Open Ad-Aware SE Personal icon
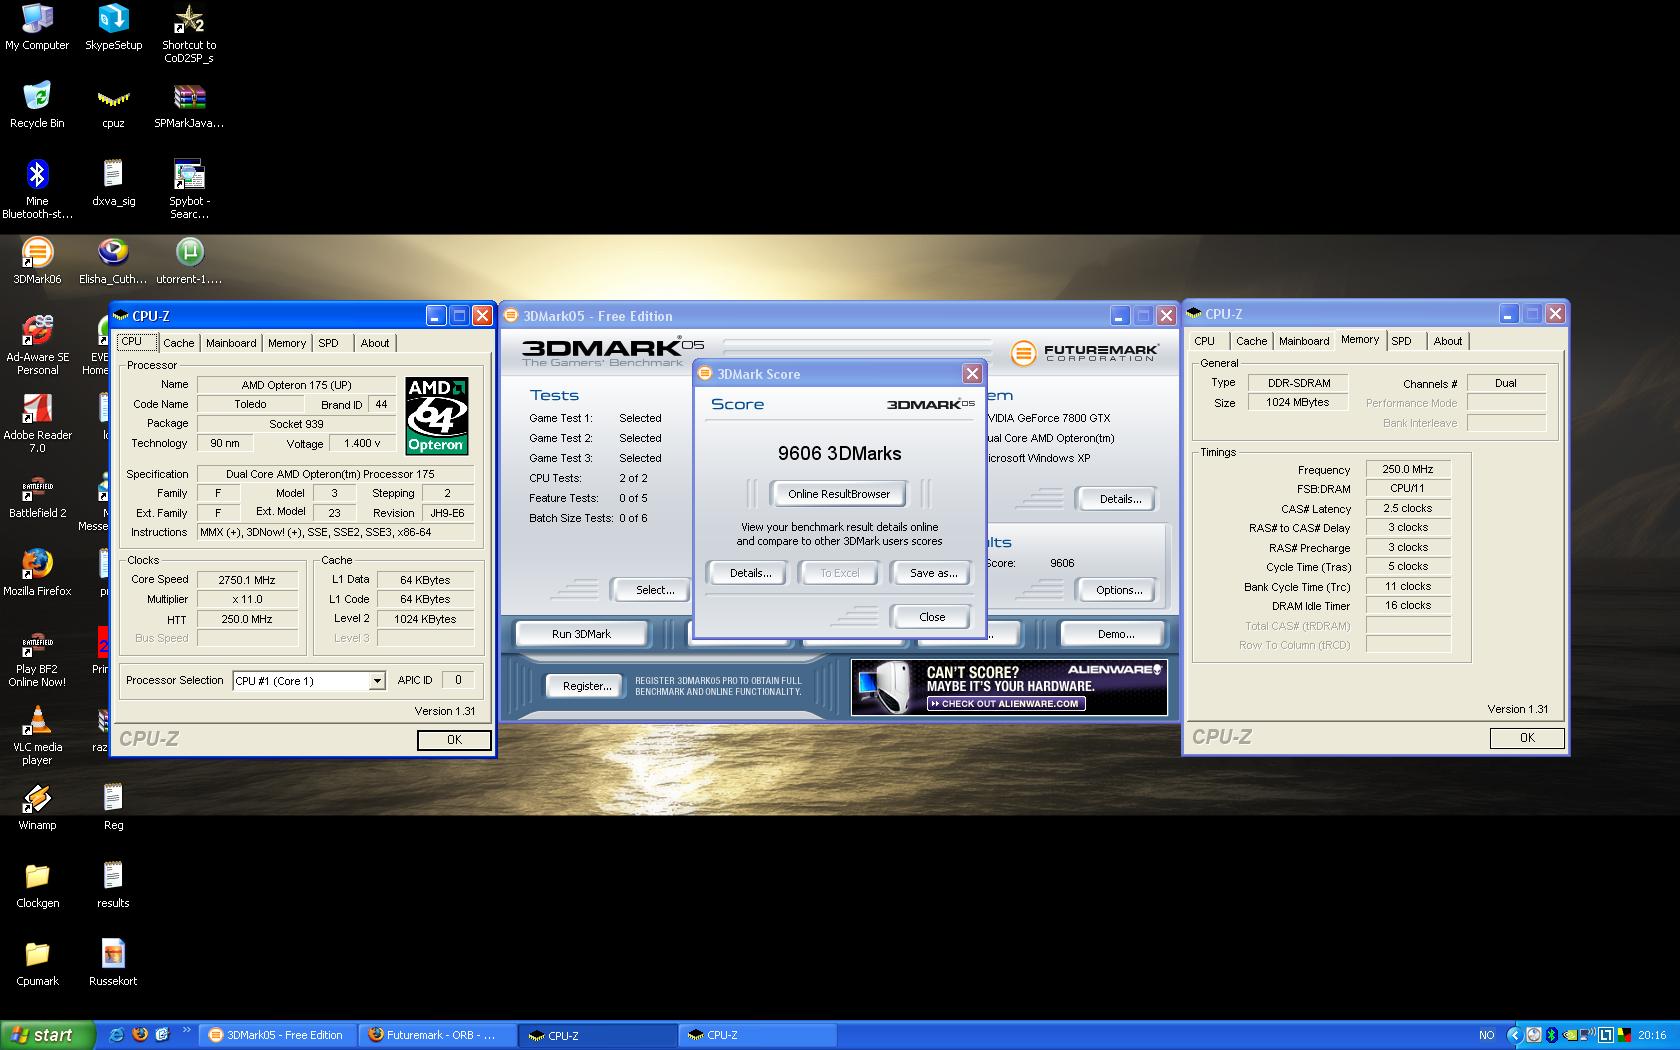Viewport: 1680px width, 1050px height. 37,345
